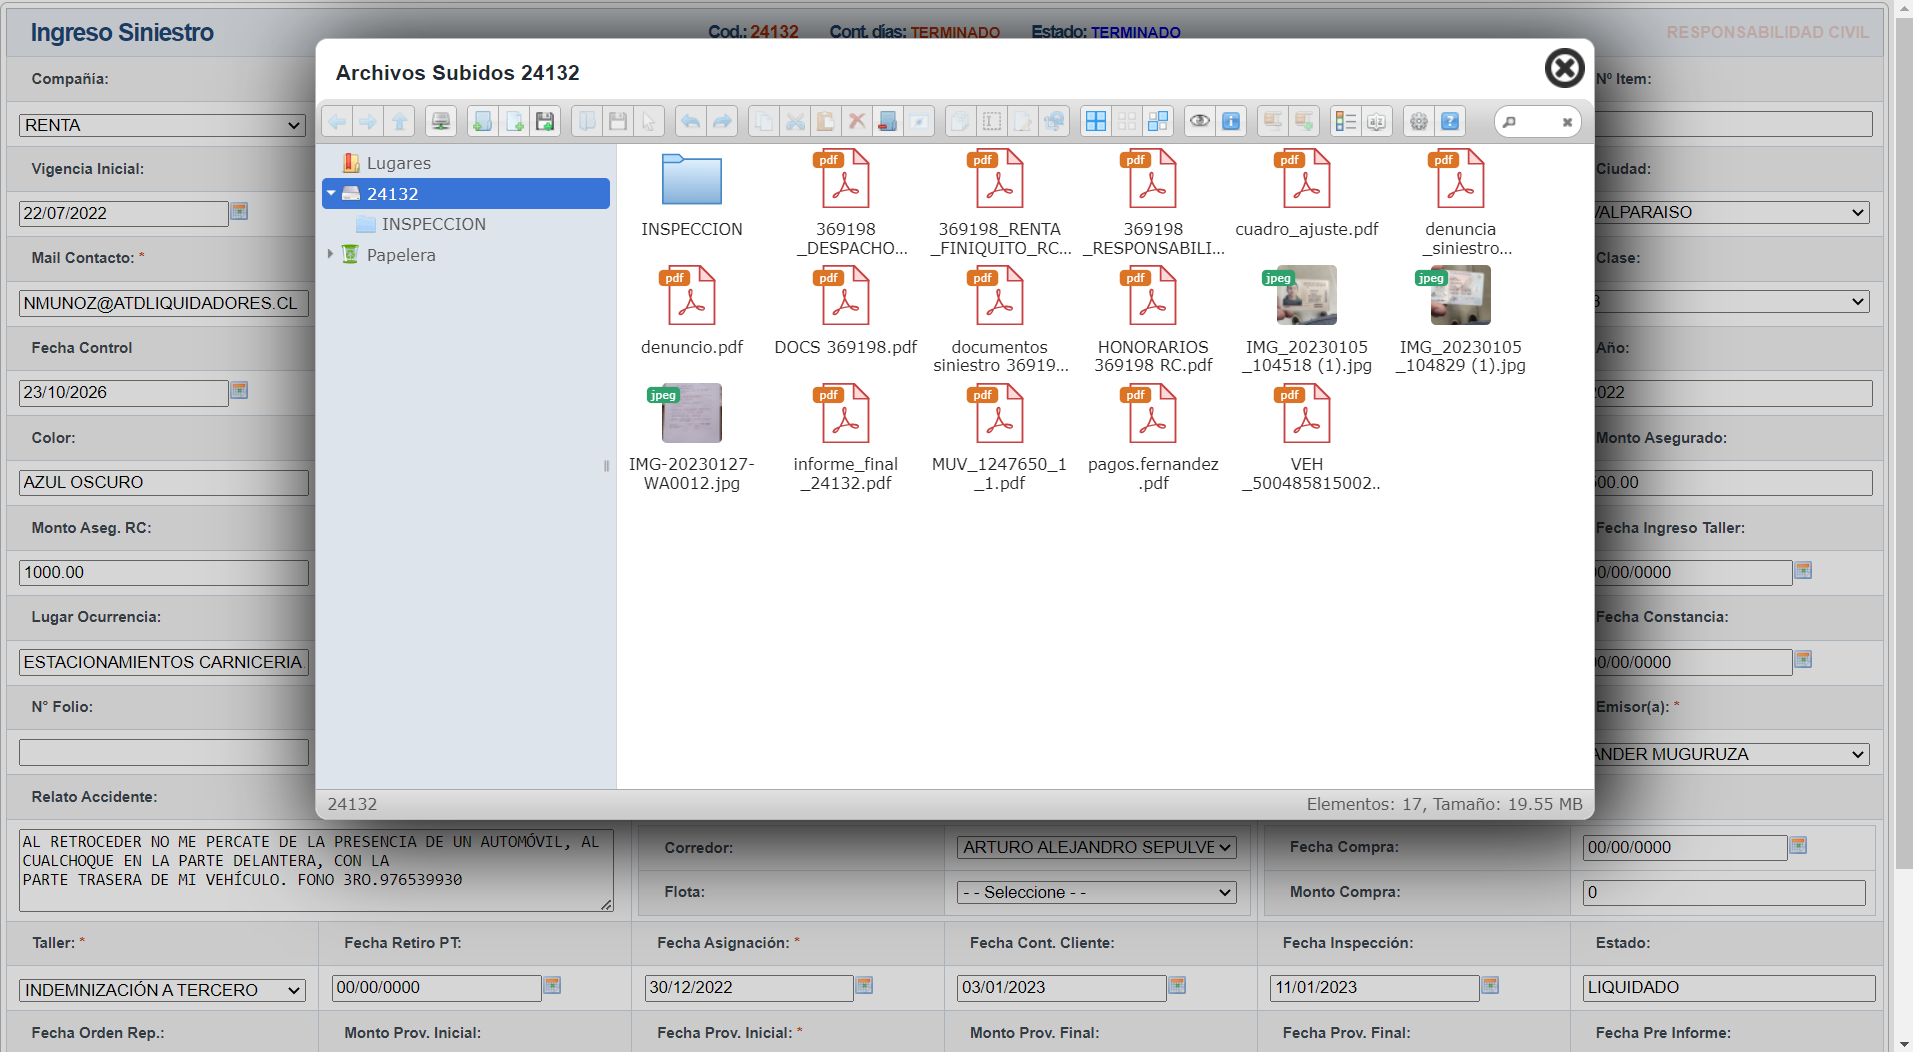Click the blue help question-mark icon
The height and width of the screenshot is (1052, 1913).
coord(1450,122)
